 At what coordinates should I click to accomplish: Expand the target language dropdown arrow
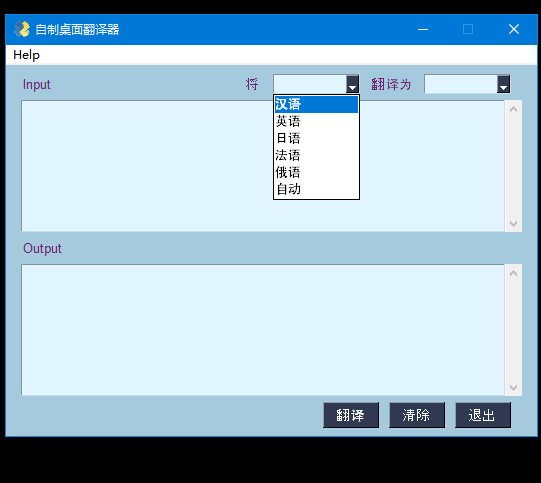coord(503,84)
